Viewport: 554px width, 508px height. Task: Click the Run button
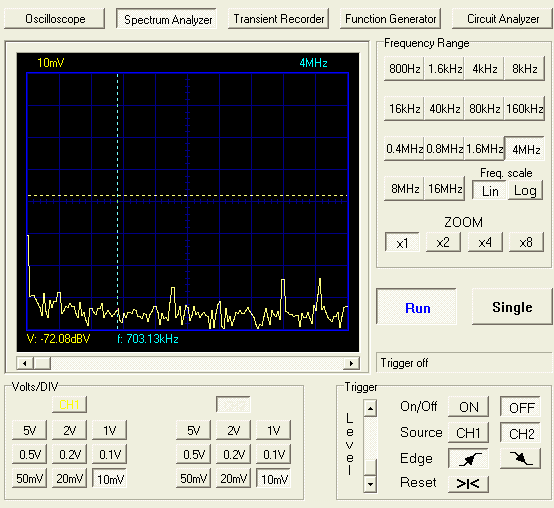click(x=417, y=307)
